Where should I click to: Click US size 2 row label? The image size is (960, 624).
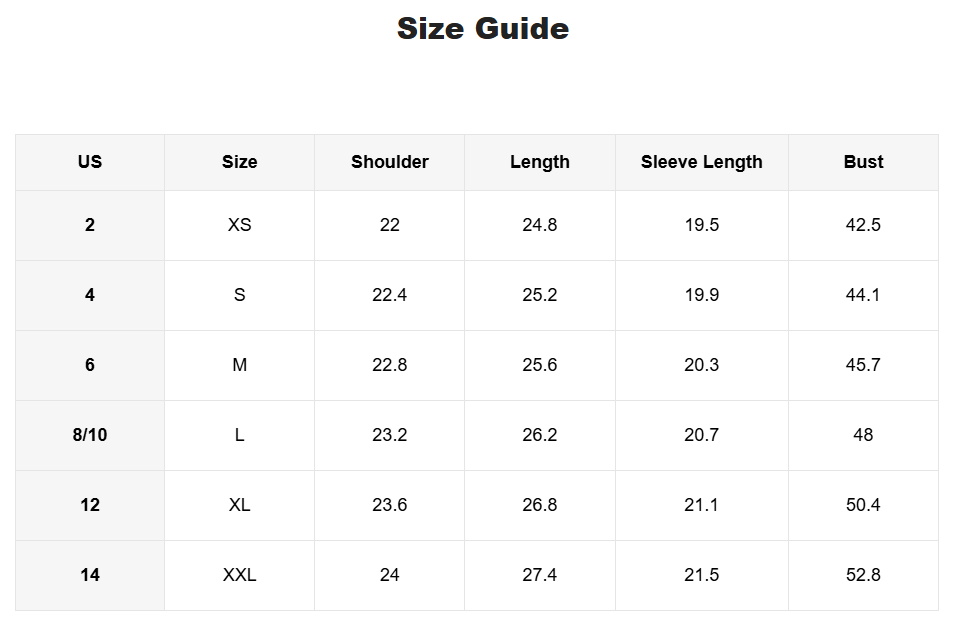[x=90, y=225]
